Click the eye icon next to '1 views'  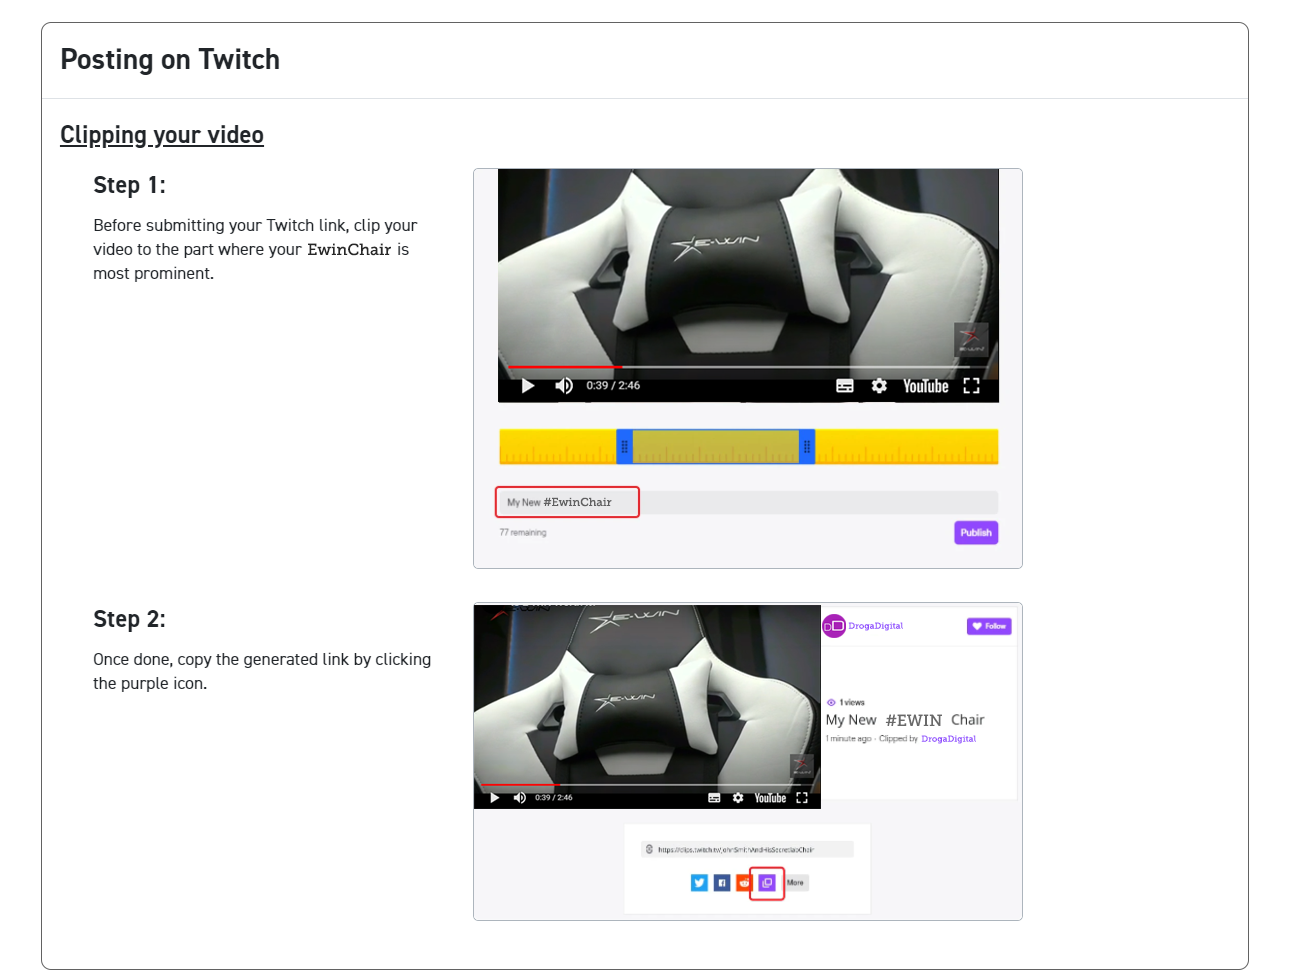[831, 703]
